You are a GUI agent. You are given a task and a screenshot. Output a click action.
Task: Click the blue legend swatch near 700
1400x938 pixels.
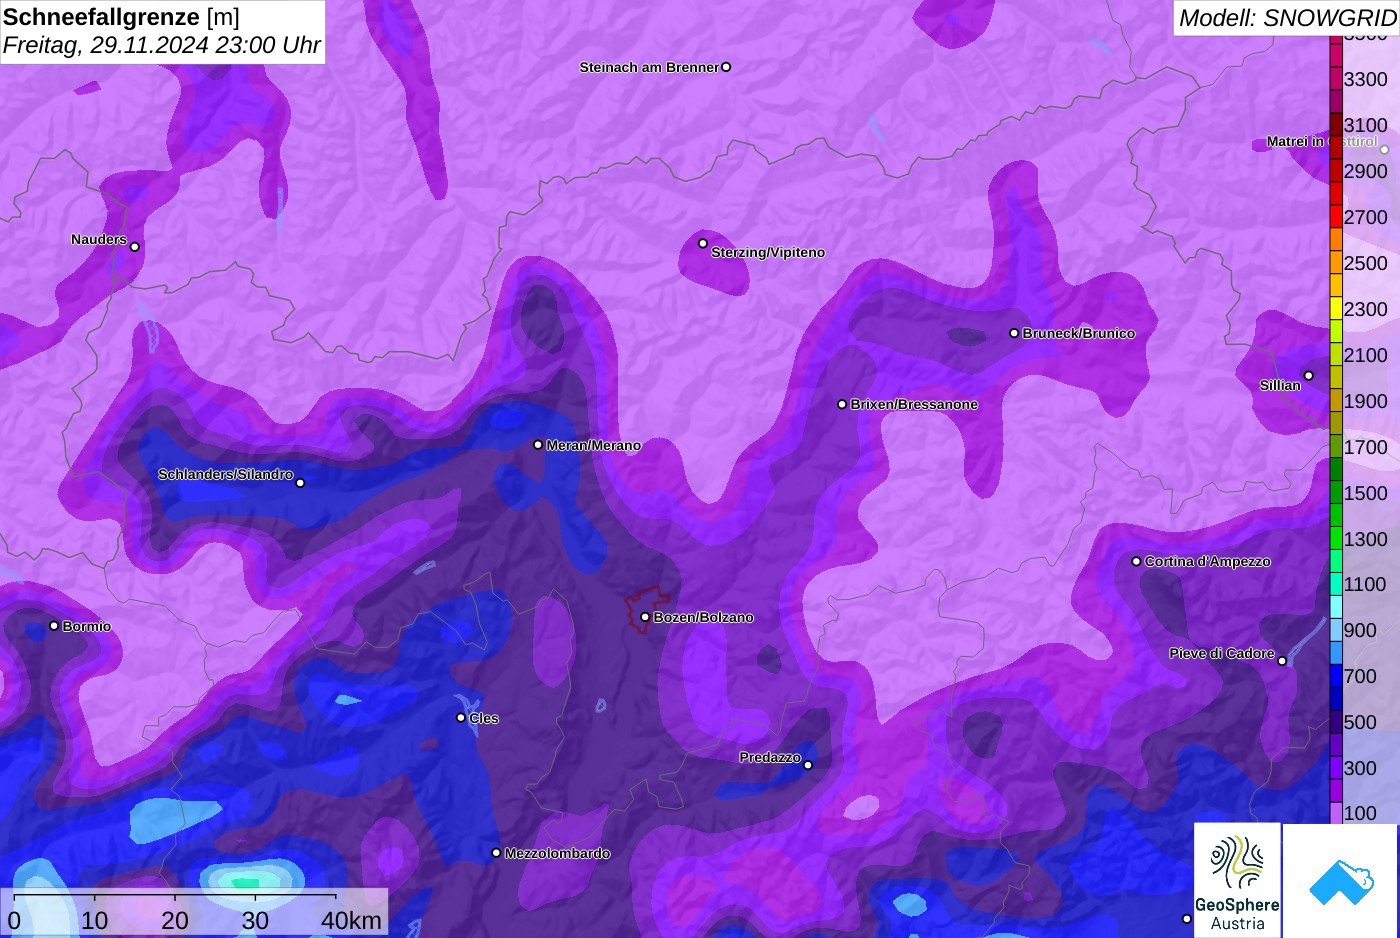click(1336, 676)
